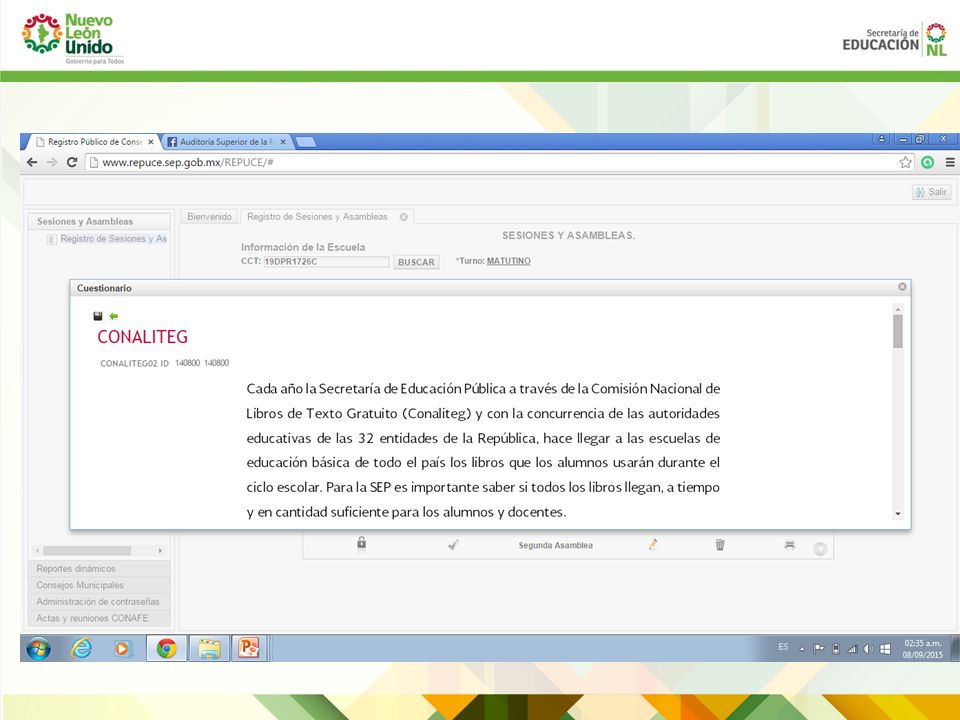Click the network signal tray icon
Image resolution: width=960 pixels, height=720 pixels.
(x=852, y=649)
